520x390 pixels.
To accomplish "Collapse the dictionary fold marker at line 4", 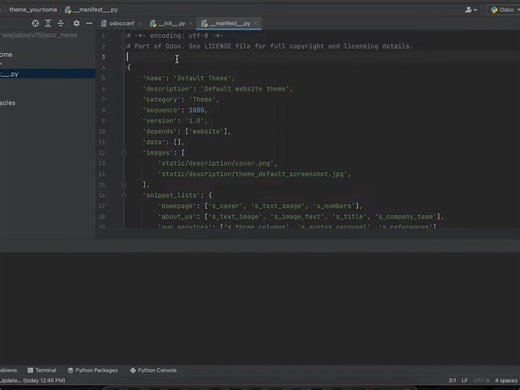I will [124, 67].
